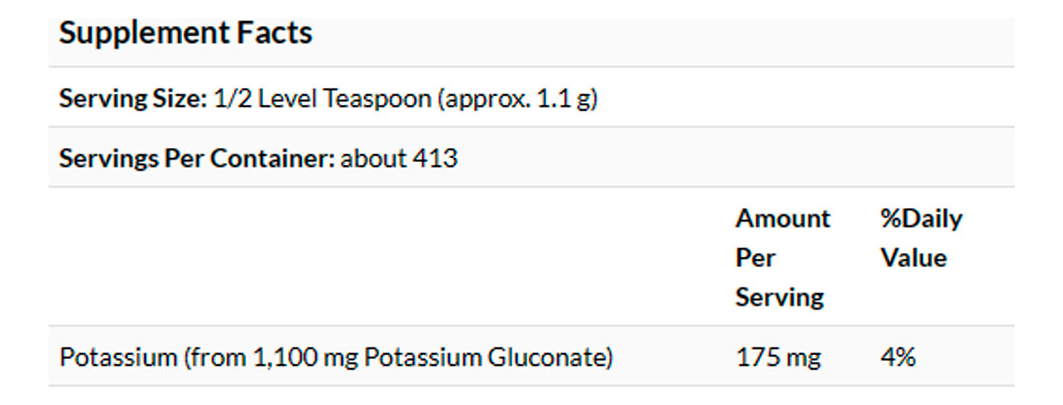Click the "%Daily" column header text
Image resolution: width=1063 pixels, height=405 pixels.
click(x=920, y=219)
